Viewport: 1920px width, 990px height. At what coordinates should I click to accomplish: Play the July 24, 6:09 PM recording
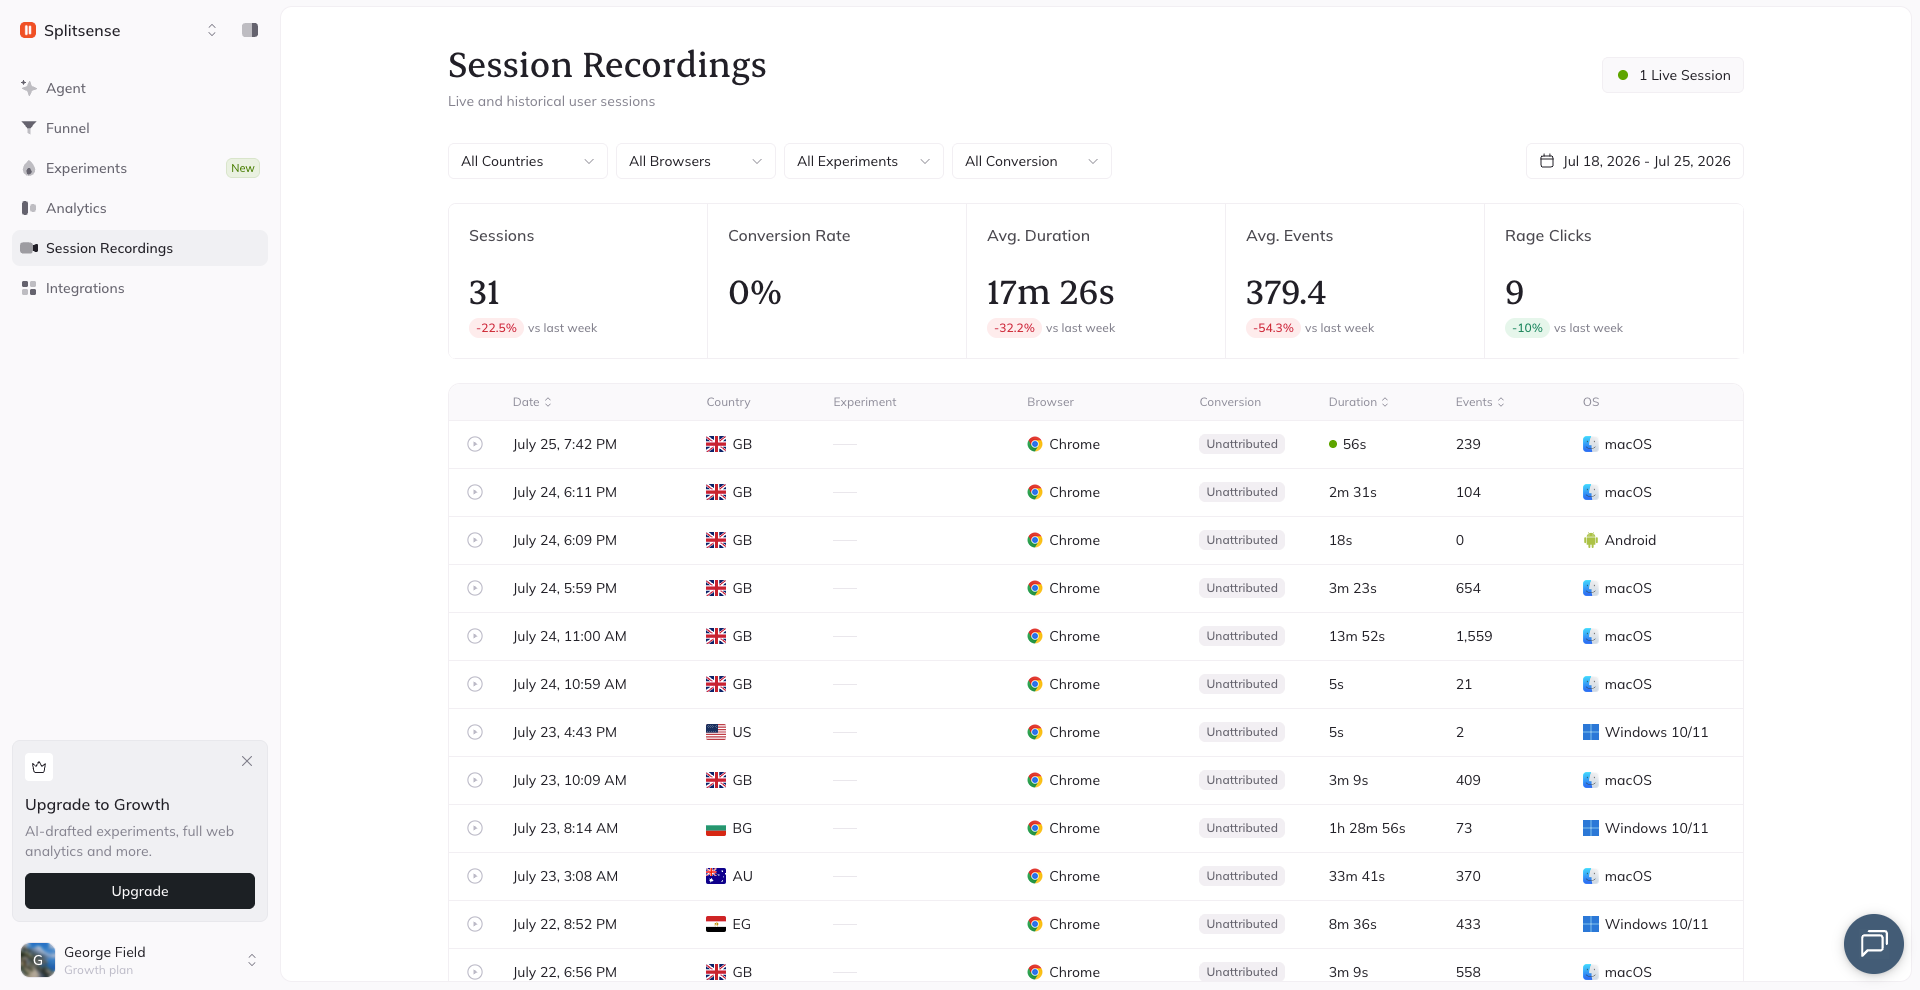pyautogui.click(x=475, y=540)
